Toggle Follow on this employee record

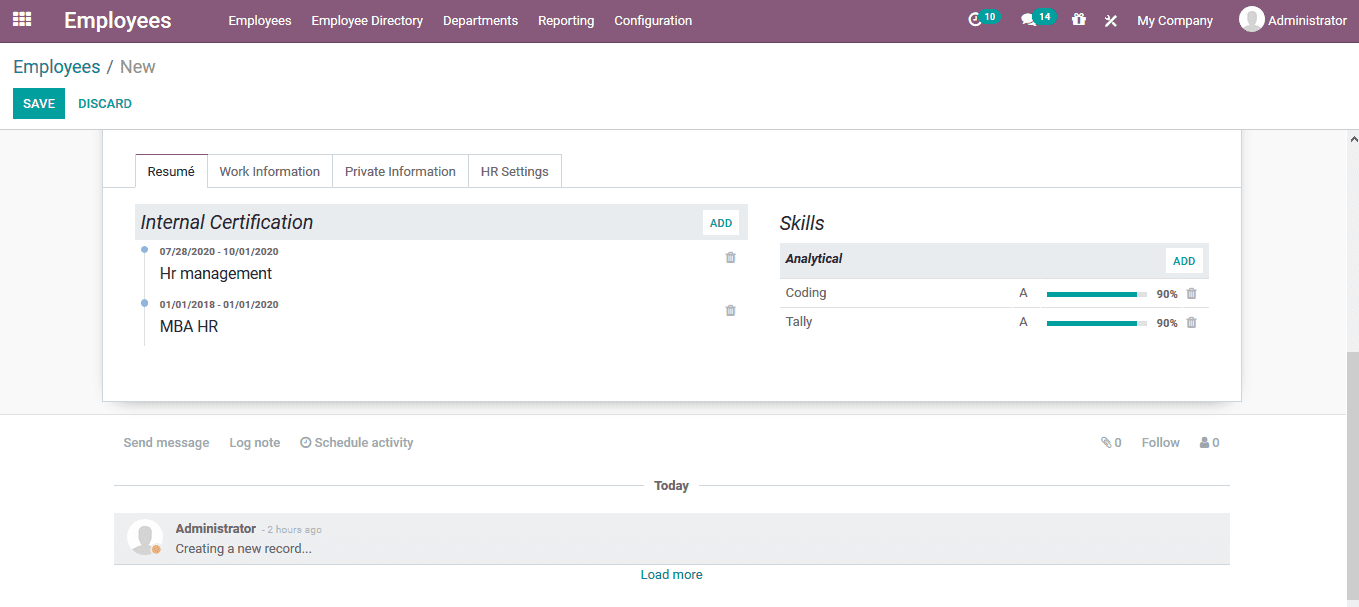point(1159,441)
